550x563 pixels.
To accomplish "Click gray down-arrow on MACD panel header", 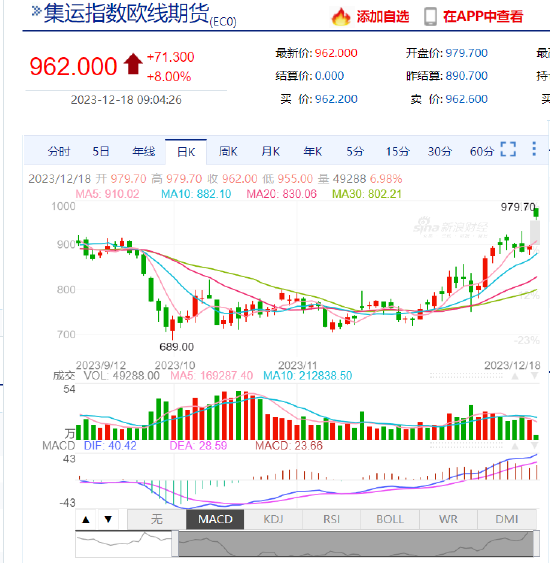I will (x=534, y=446).
